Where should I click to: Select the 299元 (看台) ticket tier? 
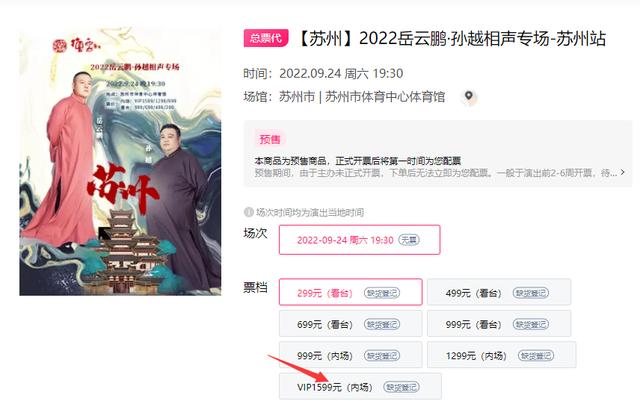tap(351, 292)
